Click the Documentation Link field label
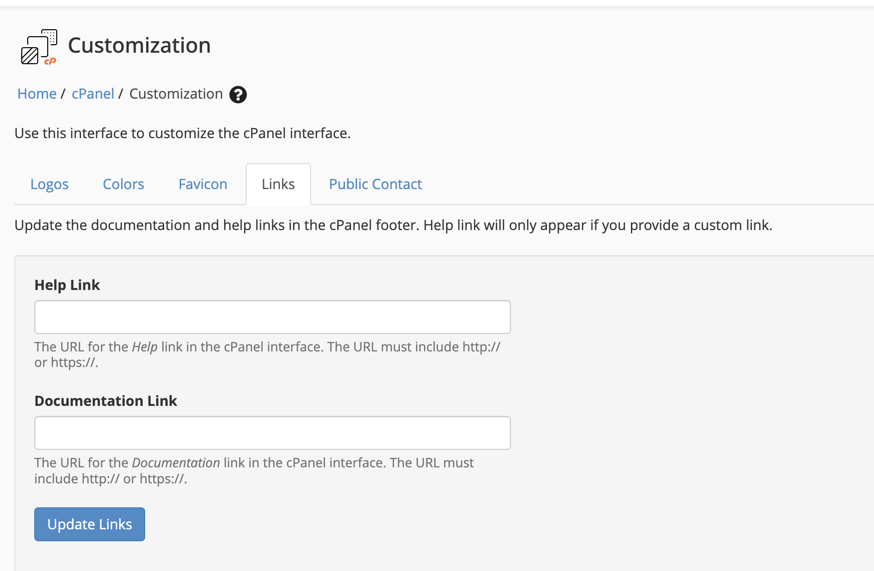This screenshot has width=874, height=571. (x=105, y=401)
